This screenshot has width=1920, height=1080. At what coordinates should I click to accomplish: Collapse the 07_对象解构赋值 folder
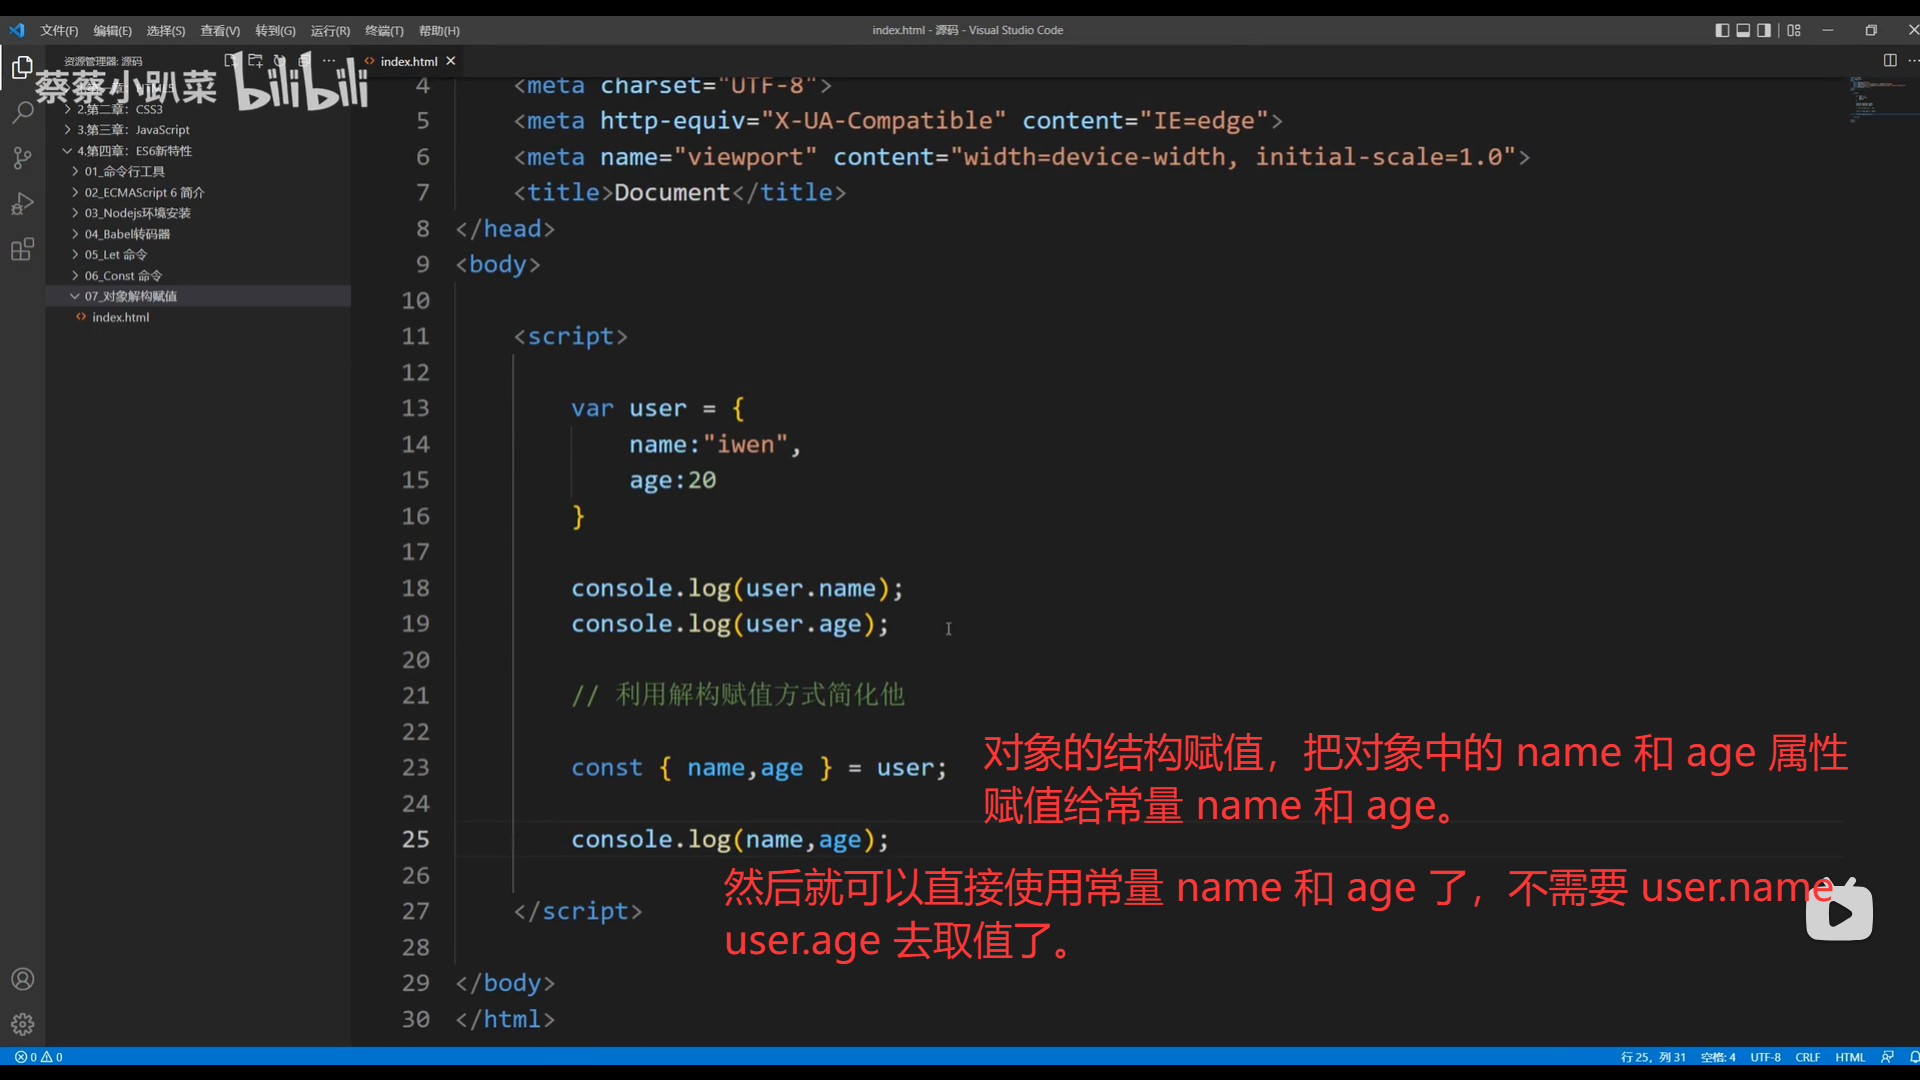130,296
